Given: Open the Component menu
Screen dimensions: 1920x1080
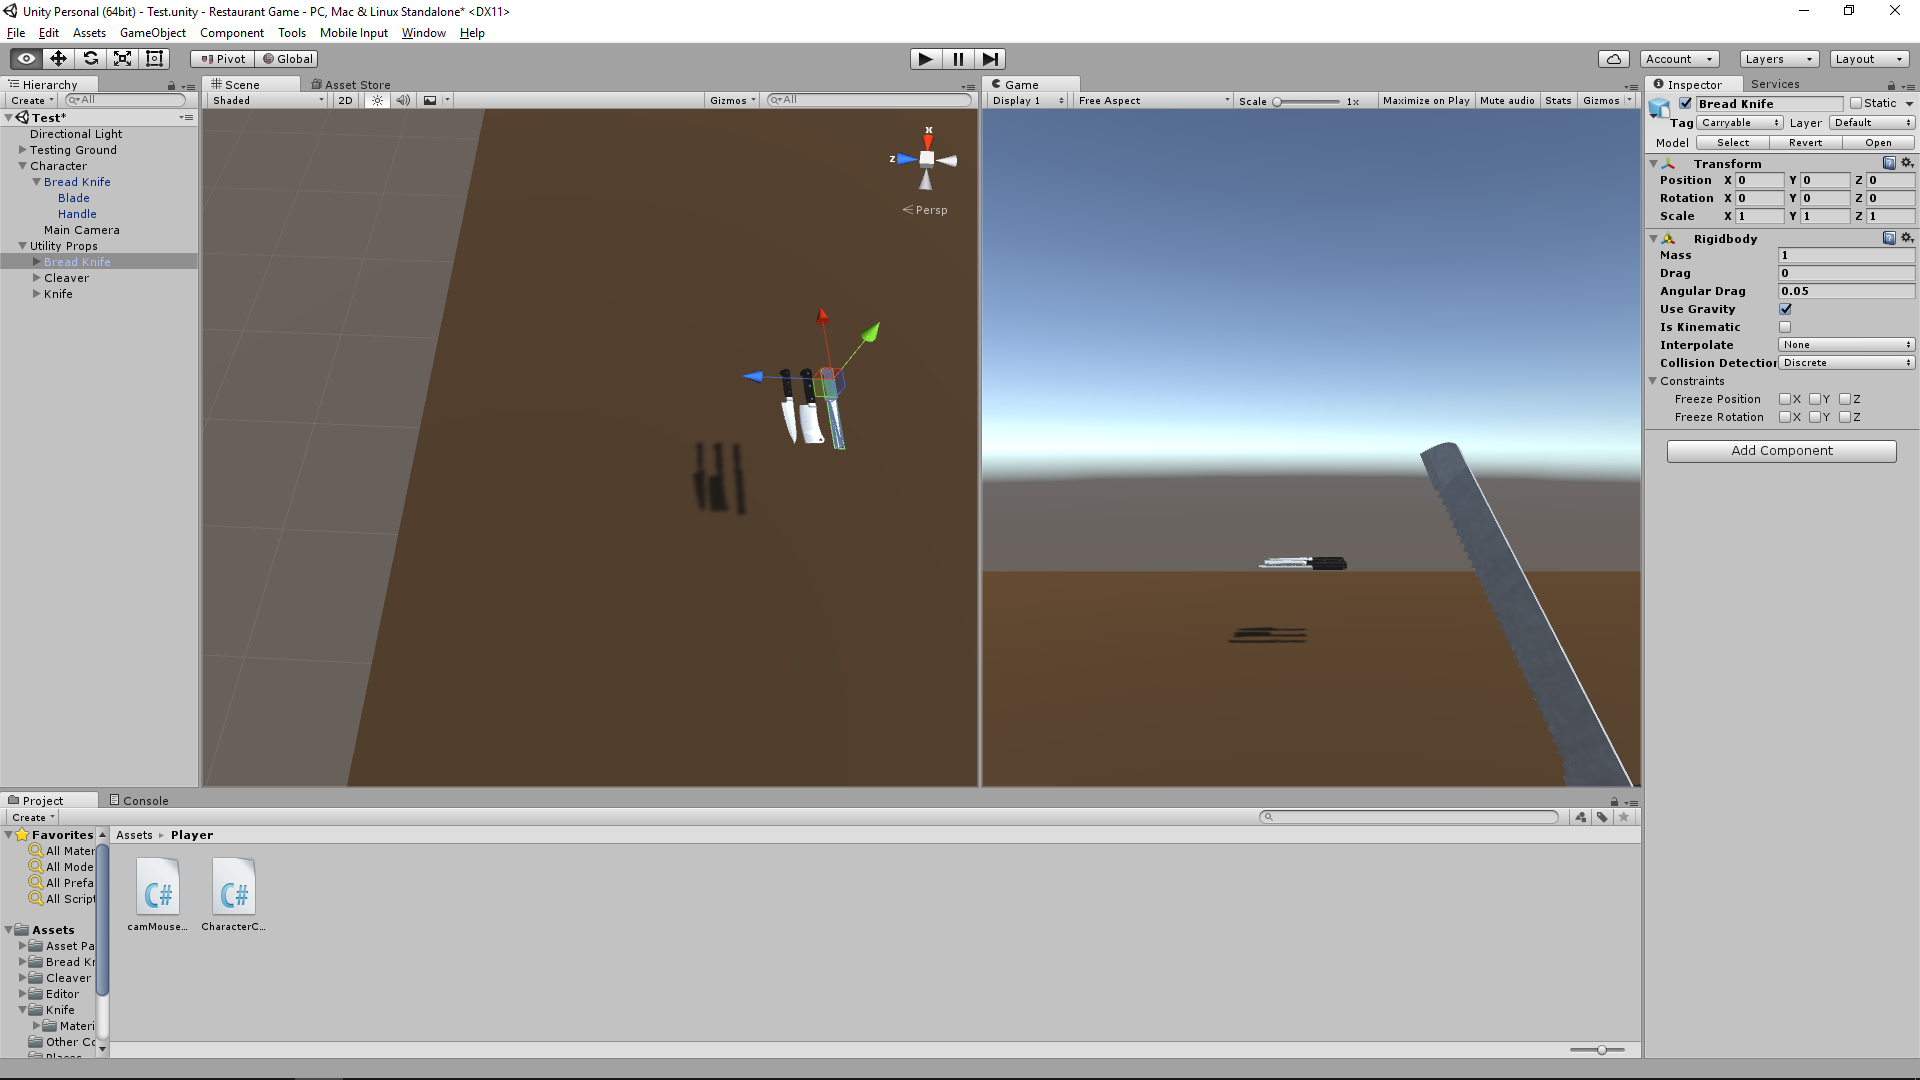Looking at the screenshot, I should point(232,33).
